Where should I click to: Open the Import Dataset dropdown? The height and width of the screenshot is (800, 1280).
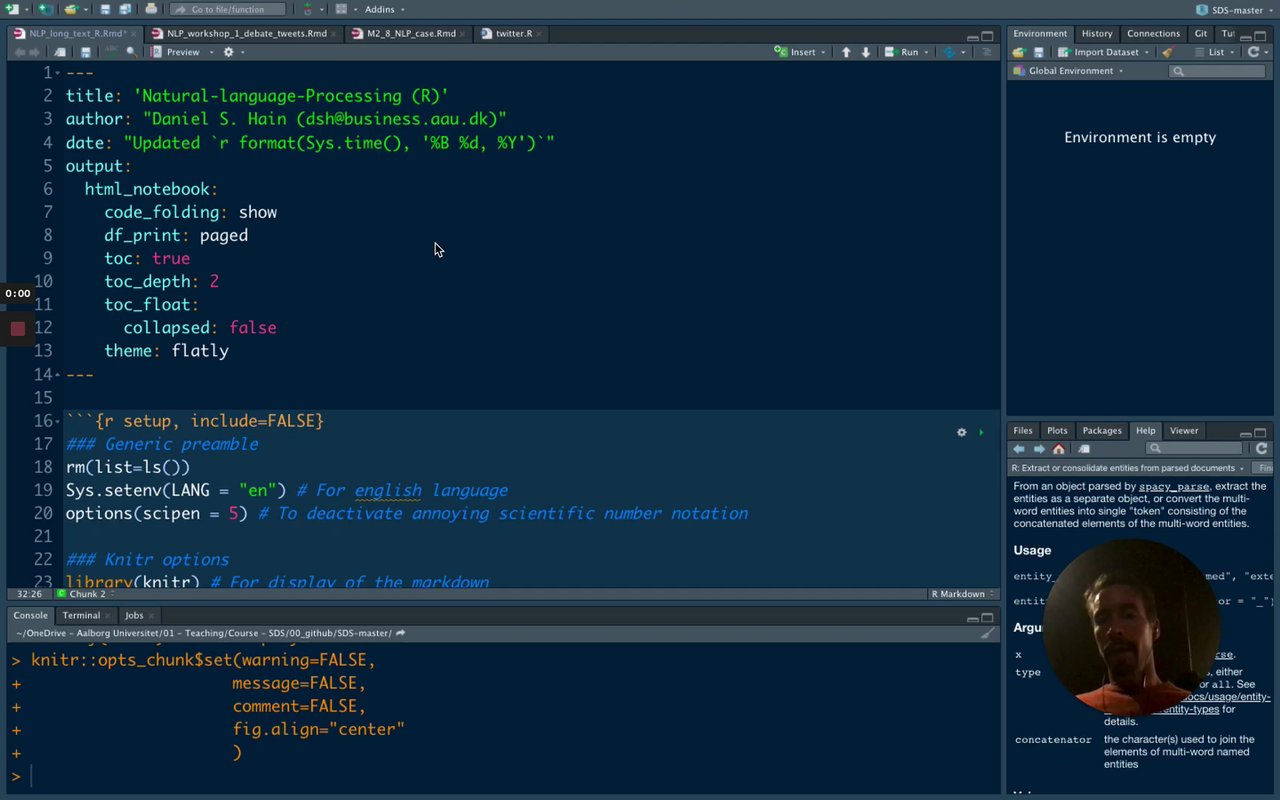[x=1104, y=52]
